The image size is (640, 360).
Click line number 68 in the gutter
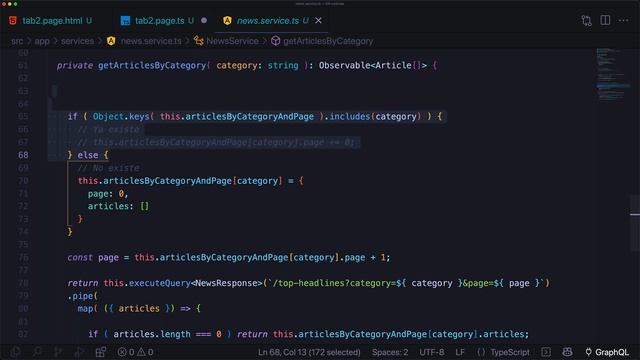[x=23, y=155]
